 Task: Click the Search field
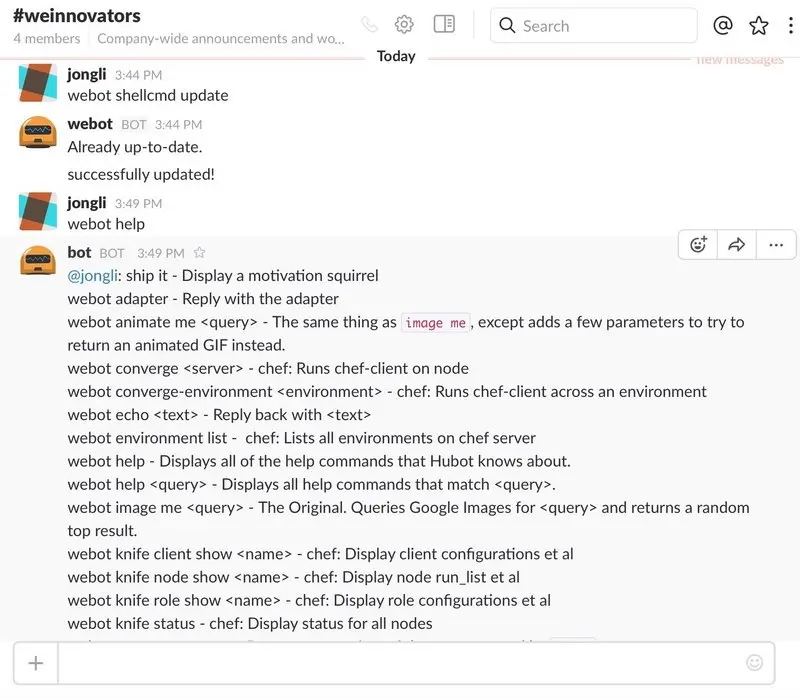(593, 26)
